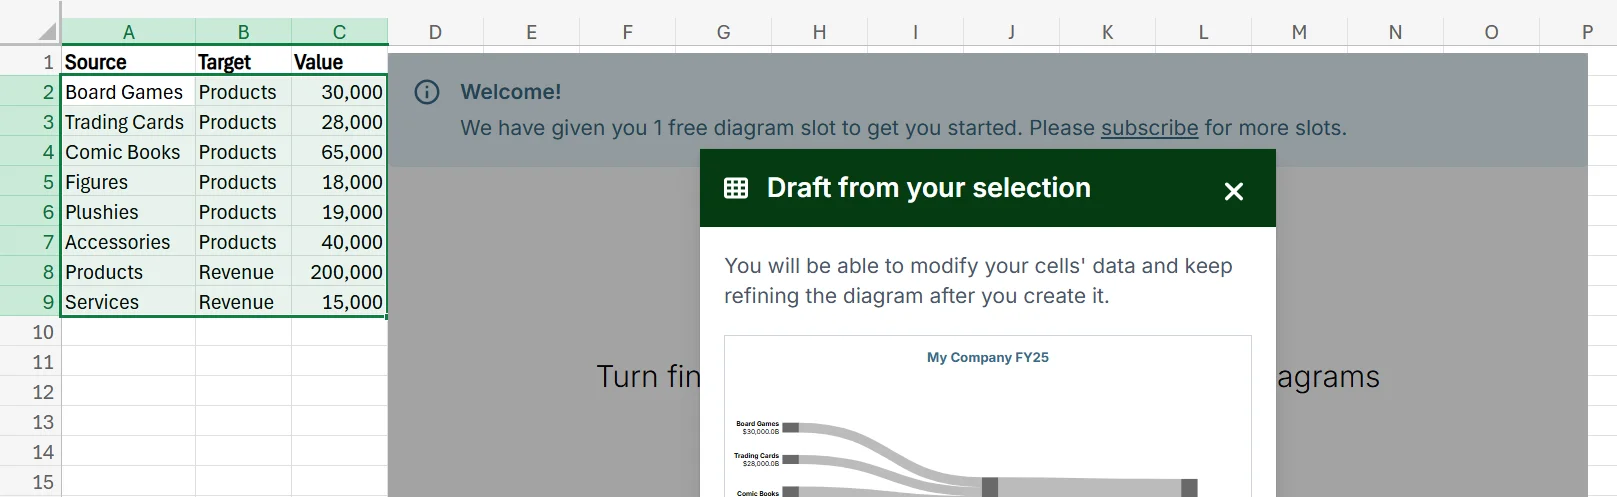This screenshot has height=497, width=1617.
Task: Click the table grid icon in dialog header
Action: click(736, 188)
